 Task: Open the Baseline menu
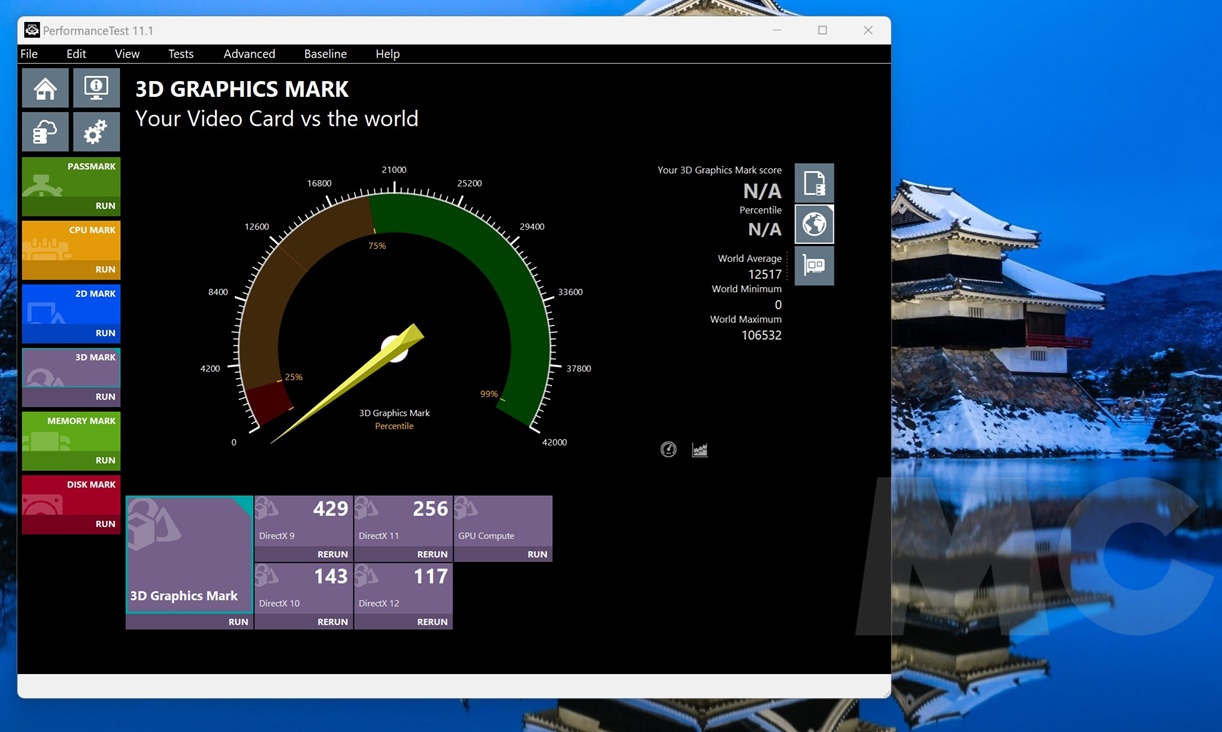[325, 54]
